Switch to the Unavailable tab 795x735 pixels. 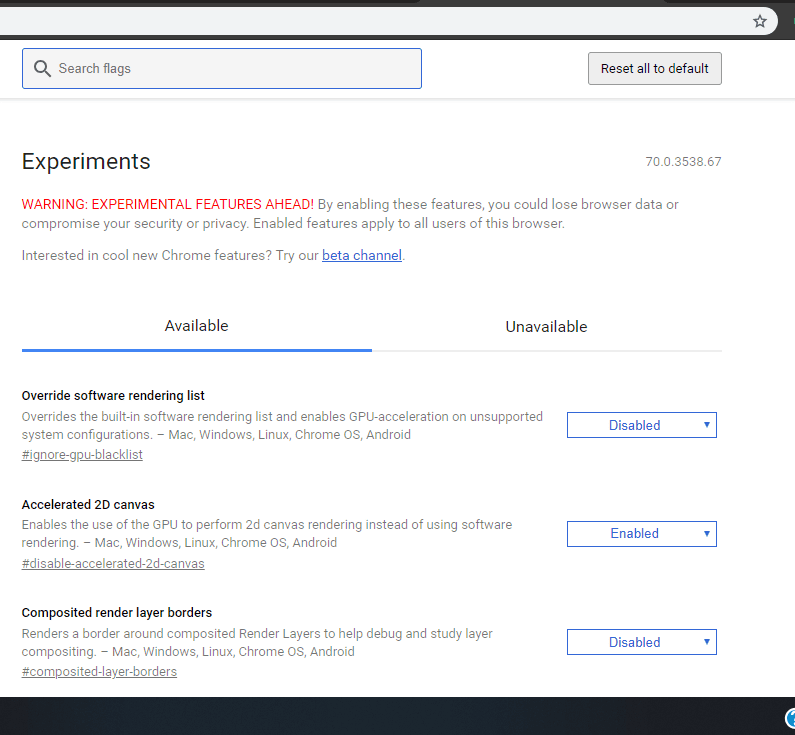click(x=547, y=327)
